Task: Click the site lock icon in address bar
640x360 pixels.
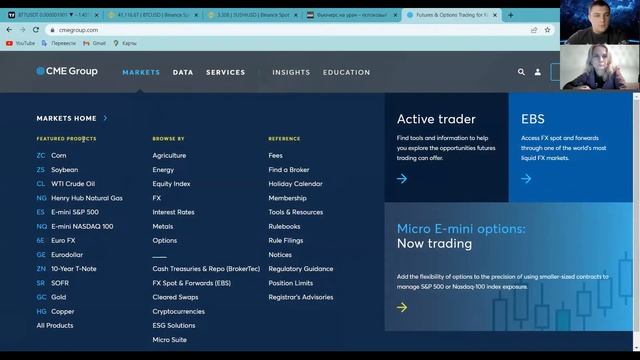Action: tap(52, 30)
